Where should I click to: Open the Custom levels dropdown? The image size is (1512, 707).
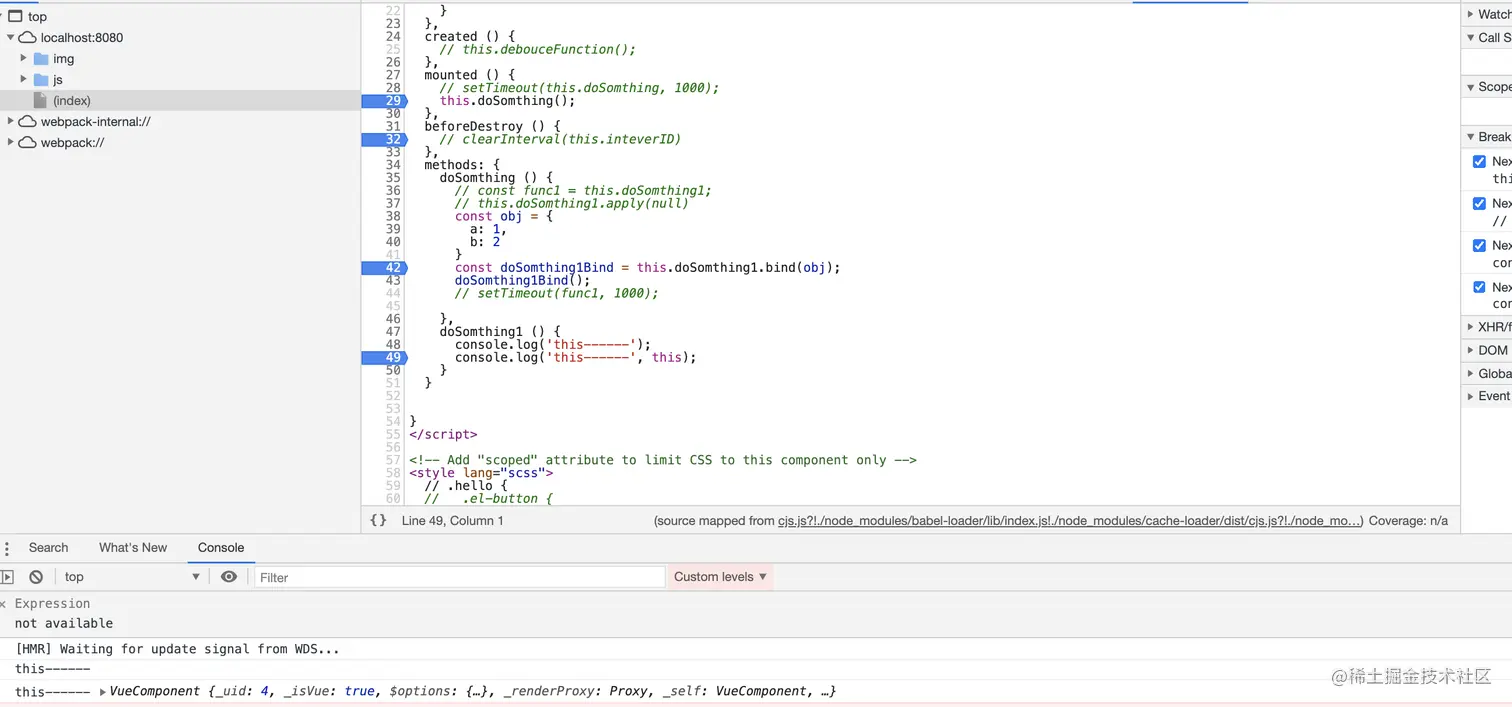[x=721, y=577]
